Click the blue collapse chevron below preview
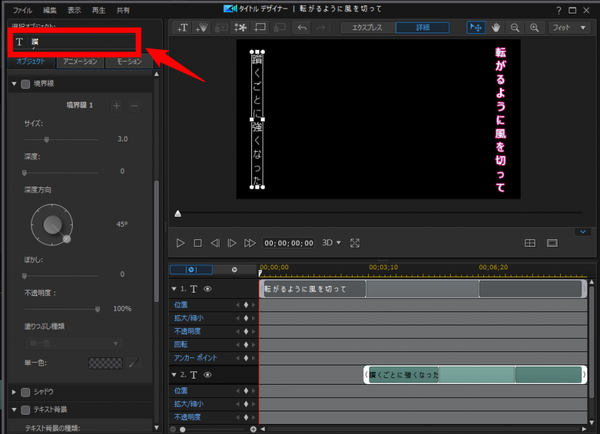 tap(583, 232)
